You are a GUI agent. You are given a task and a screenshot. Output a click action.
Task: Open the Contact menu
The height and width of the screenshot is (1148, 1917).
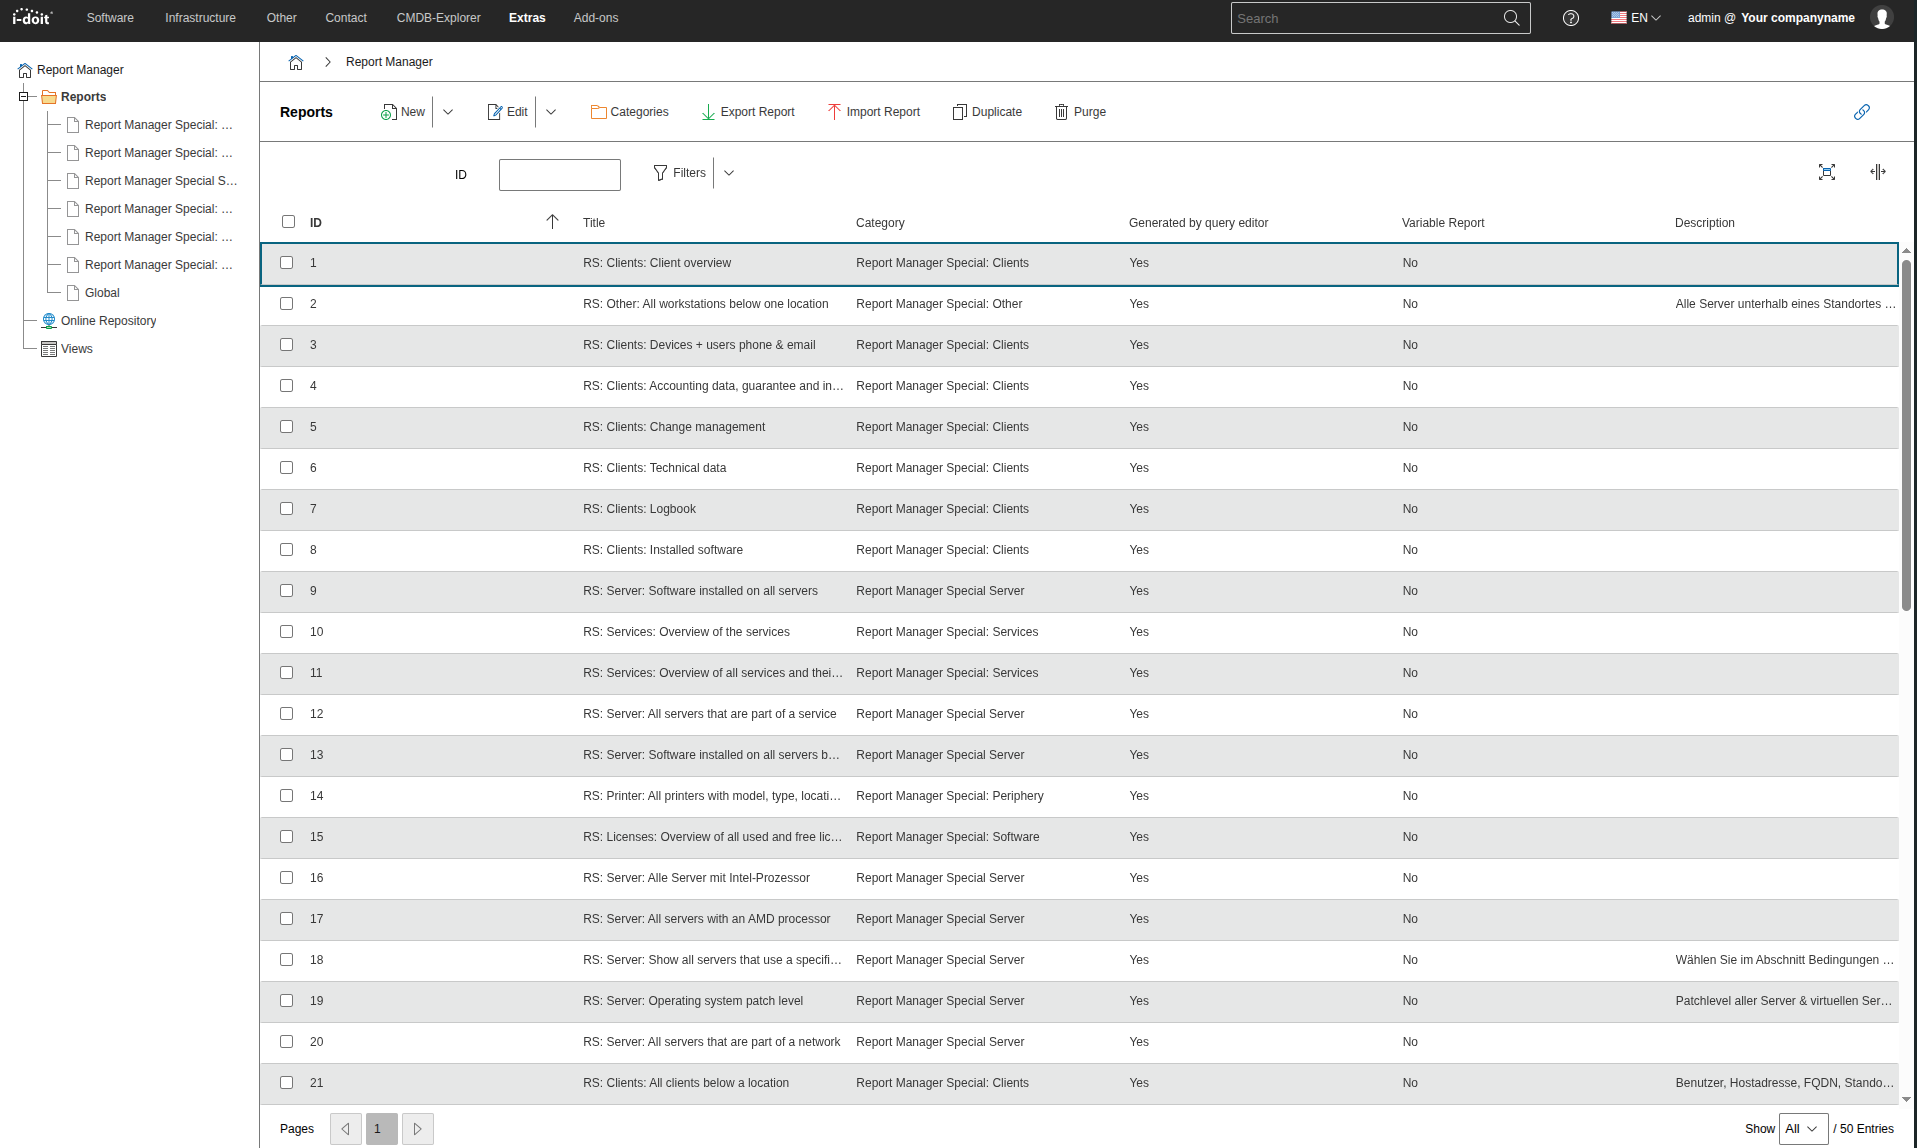(x=346, y=18)
